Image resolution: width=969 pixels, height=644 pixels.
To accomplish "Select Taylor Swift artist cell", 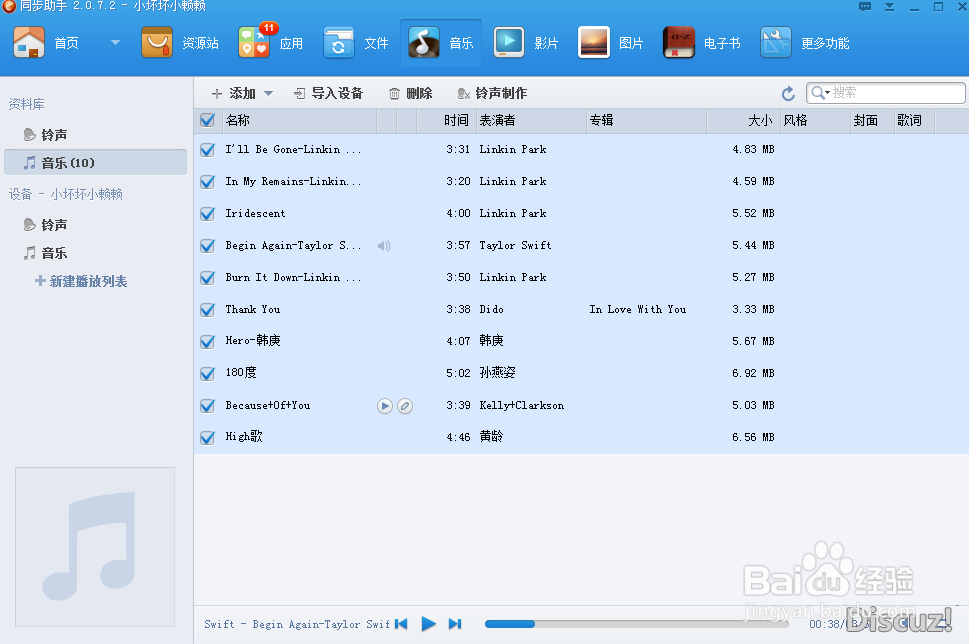I will (x=515, y=245).
